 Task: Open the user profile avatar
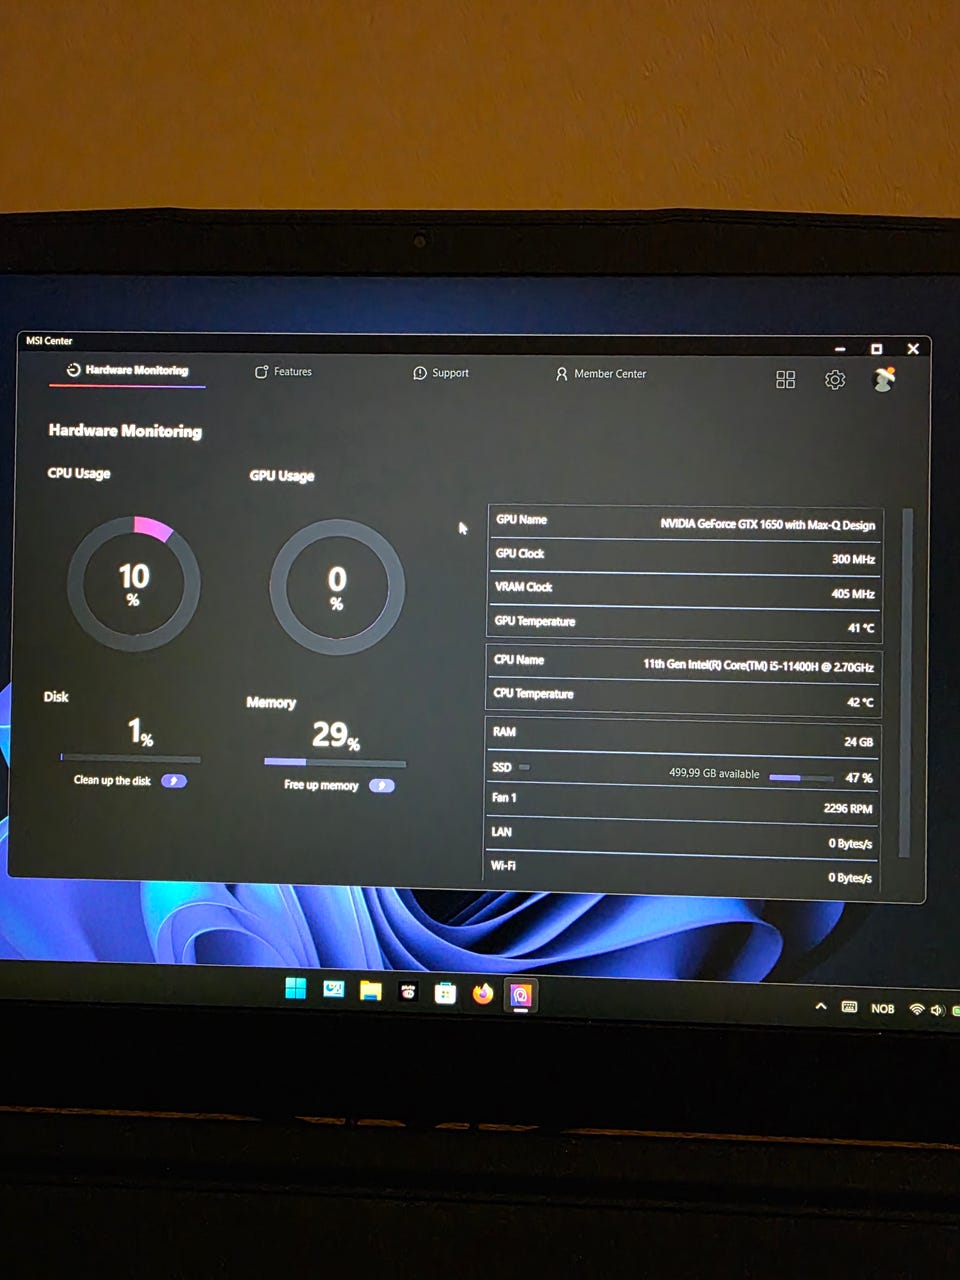[884, 379]
